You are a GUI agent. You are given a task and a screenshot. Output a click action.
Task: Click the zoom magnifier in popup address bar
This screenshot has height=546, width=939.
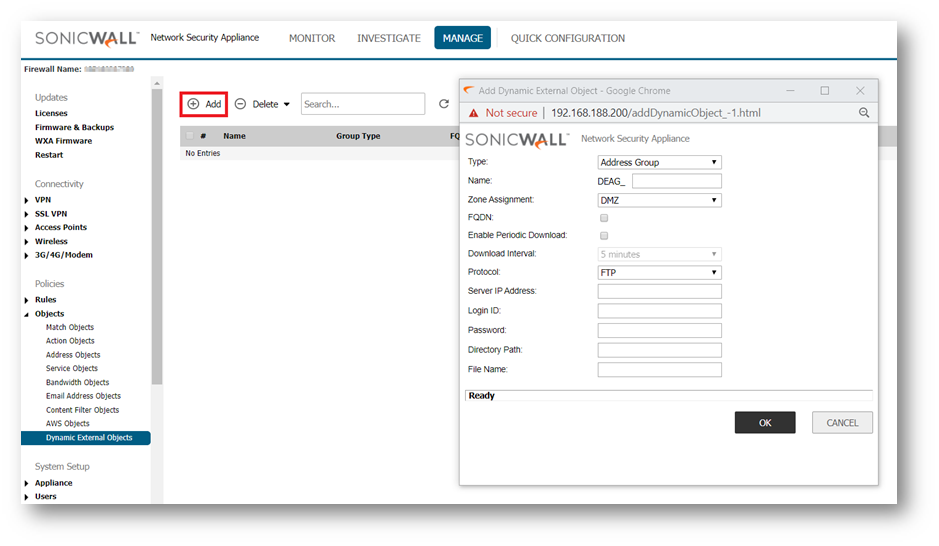(863, 113)
